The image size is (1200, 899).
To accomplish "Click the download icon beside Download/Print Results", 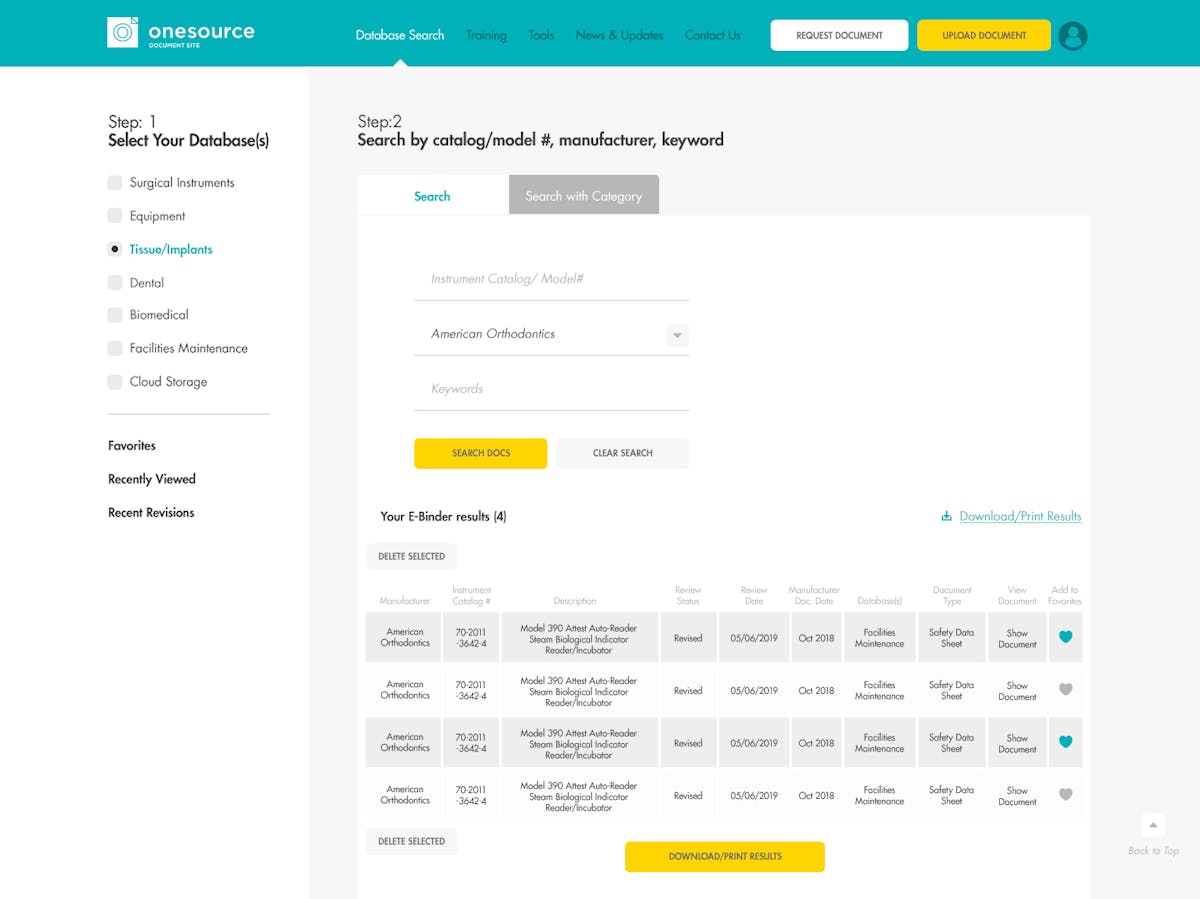I will click(x=946, y=516).
